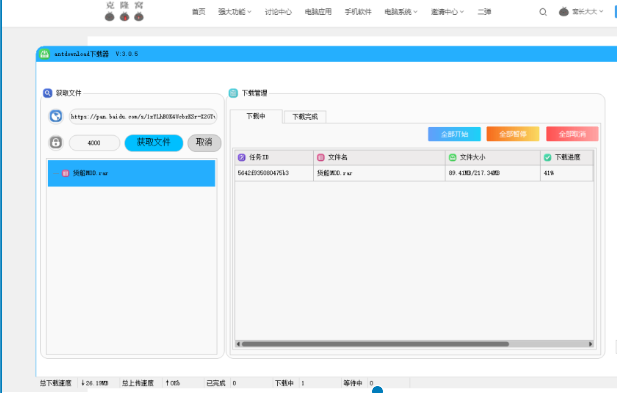
Task: Click the 等待中 status bar label
Action: click(353, 383)
